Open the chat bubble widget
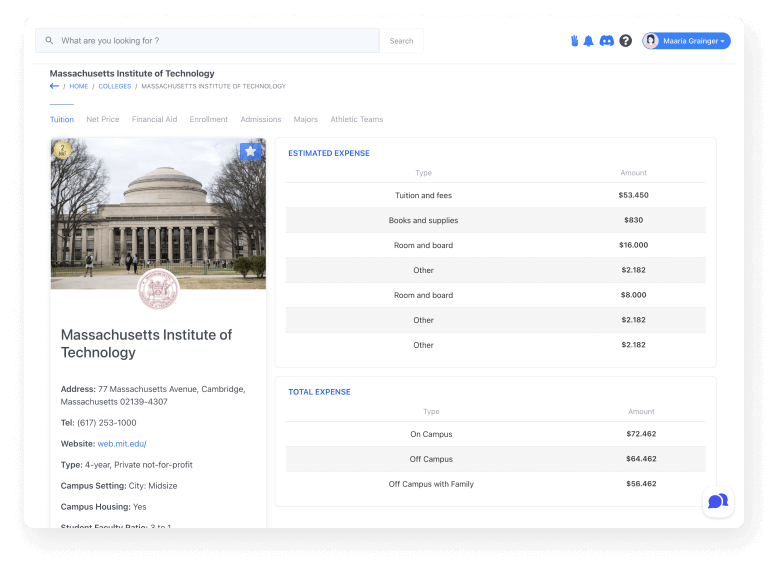780x570 pixels. click(x=717, y=501)
